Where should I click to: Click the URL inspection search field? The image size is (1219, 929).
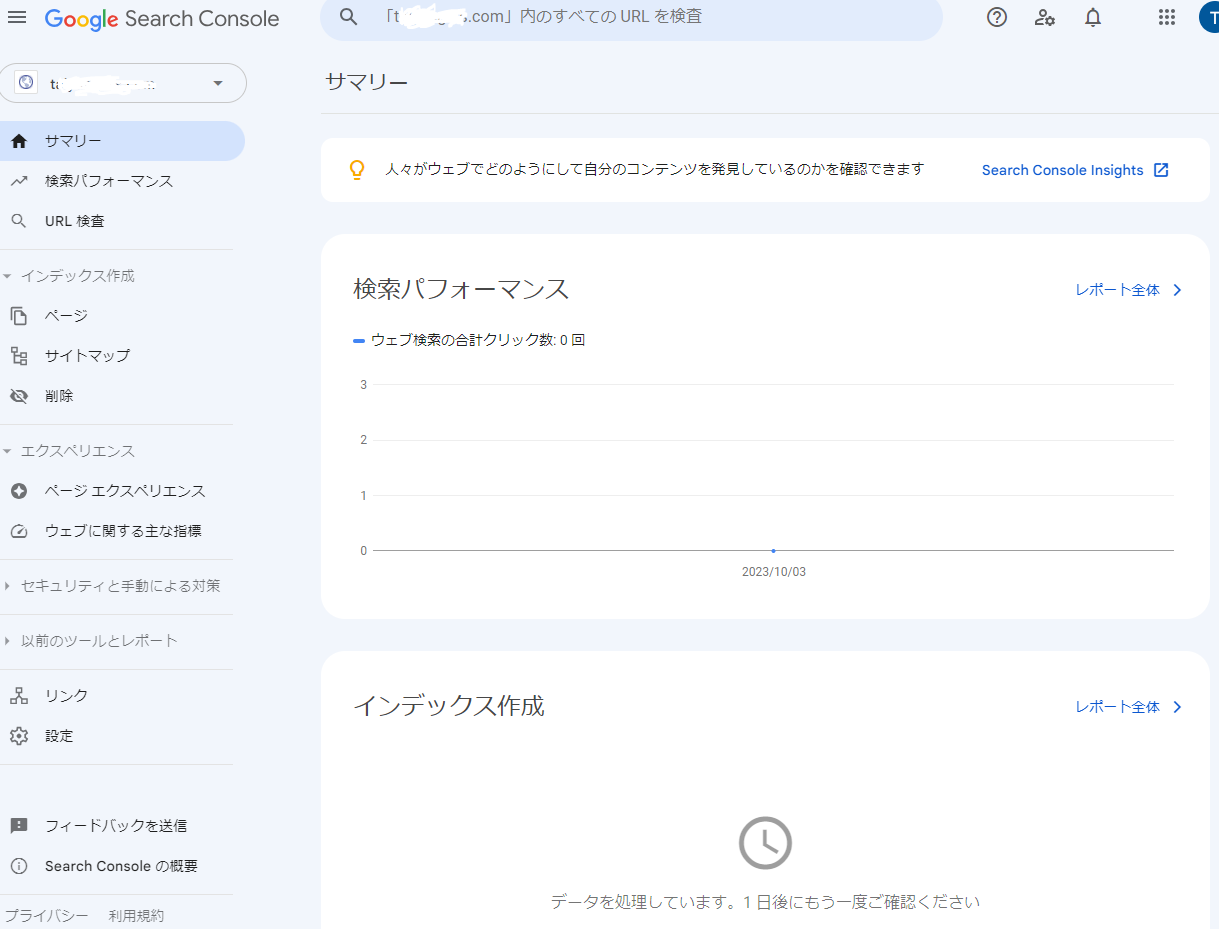(631, 17)
